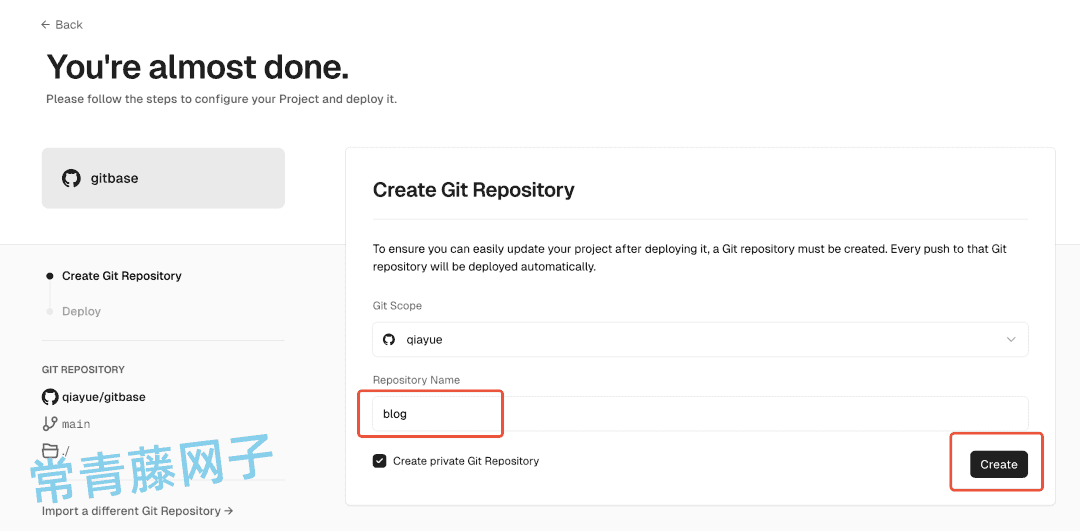The width and height of the screenshot is (1080, 531).
Task: Click the gitbase template card
Action: (163, 178)
